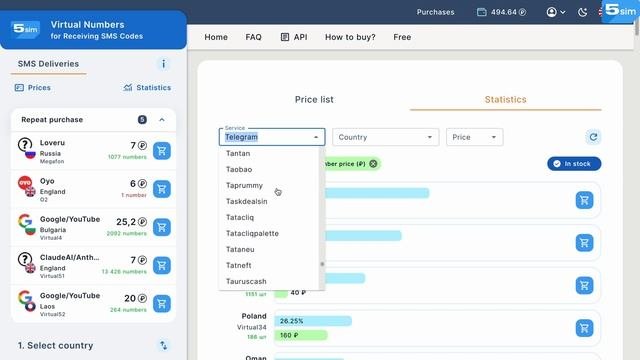Open the Statistics link in sidebar

[147, 88]
